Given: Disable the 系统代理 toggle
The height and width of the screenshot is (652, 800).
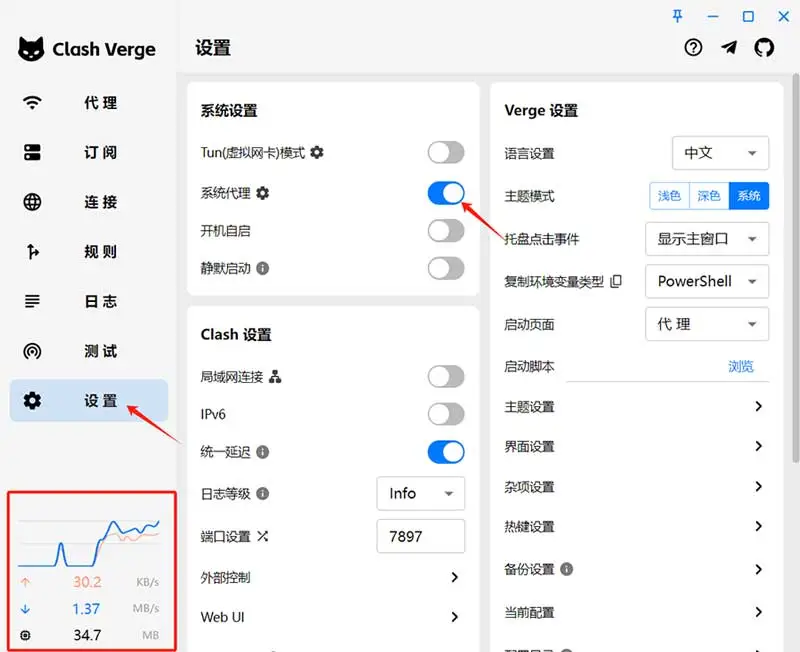Looking at the screenshot, I should click(446, 192).
